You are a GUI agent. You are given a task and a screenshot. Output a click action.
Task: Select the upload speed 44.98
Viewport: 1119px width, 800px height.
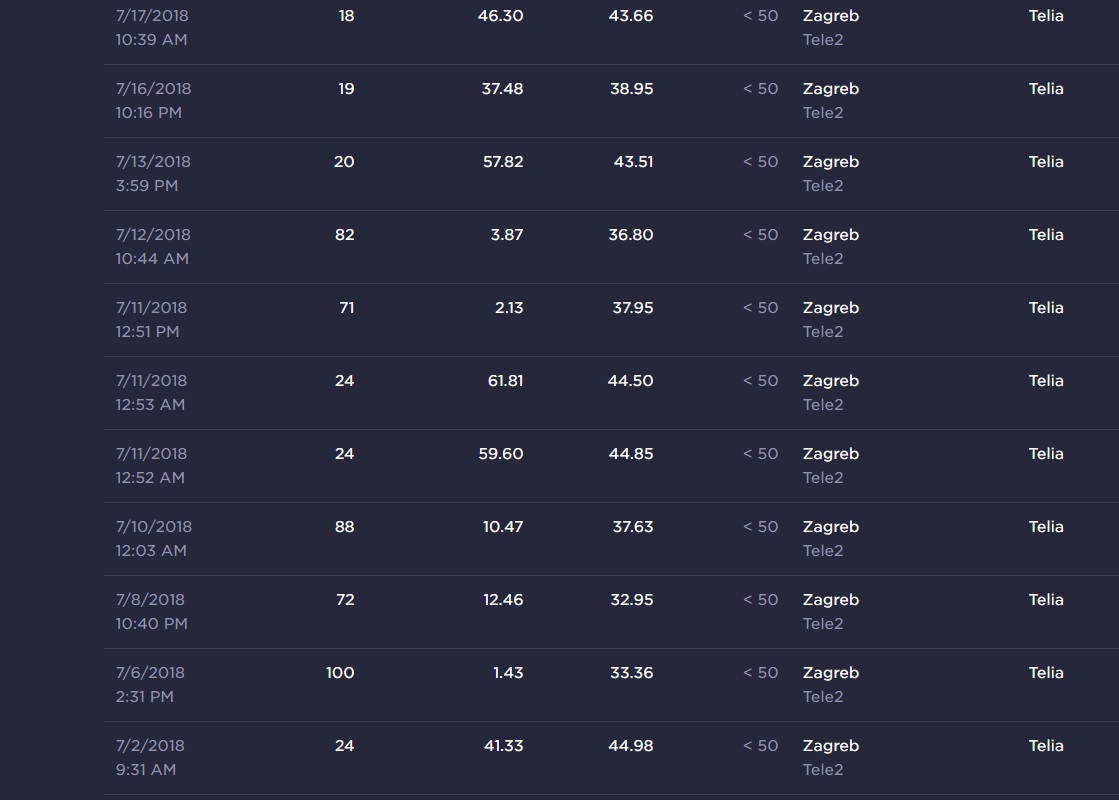[631, 746]
